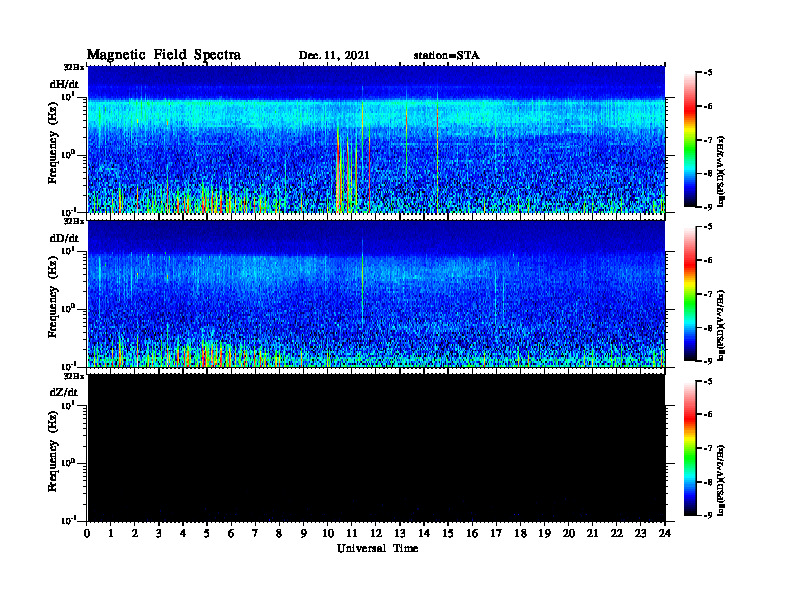Click hour tick label "8" on time axis
Screen dimensions: 792x612
(279, 534)
